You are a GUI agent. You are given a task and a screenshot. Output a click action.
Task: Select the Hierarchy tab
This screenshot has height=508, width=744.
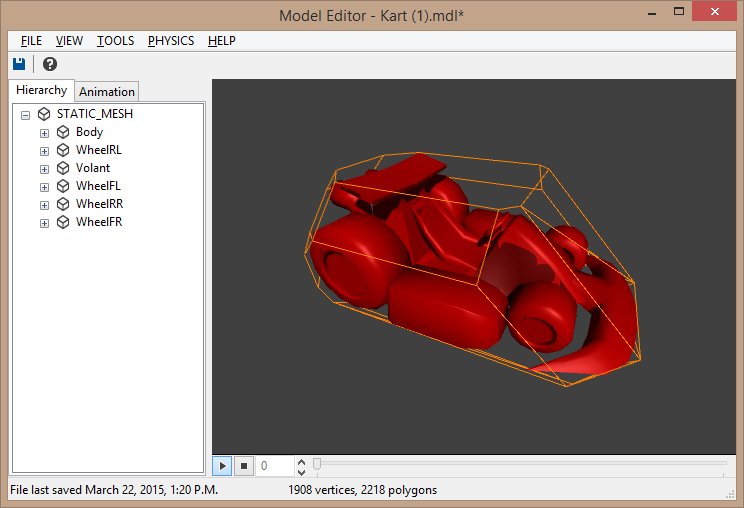(42, 90)
